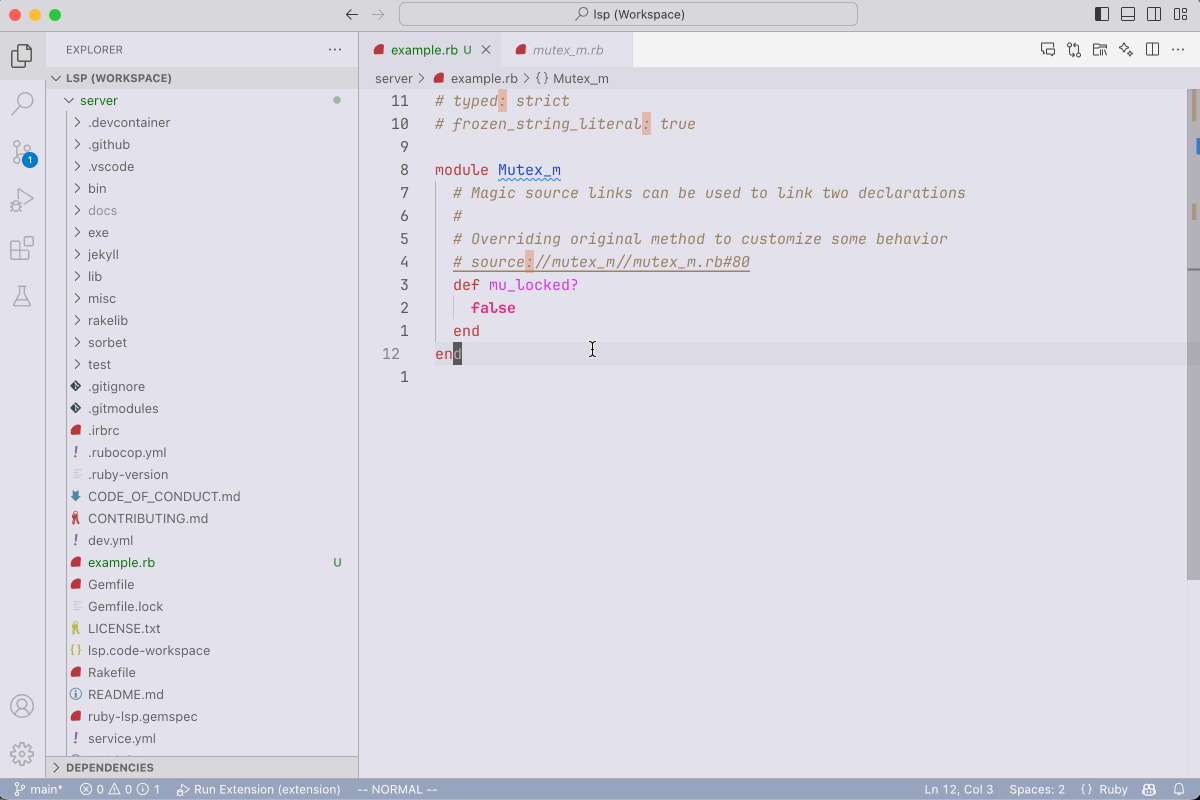Expand the docs folder
The height and width of the screenshot is (800, 1200).
(202, 210)
